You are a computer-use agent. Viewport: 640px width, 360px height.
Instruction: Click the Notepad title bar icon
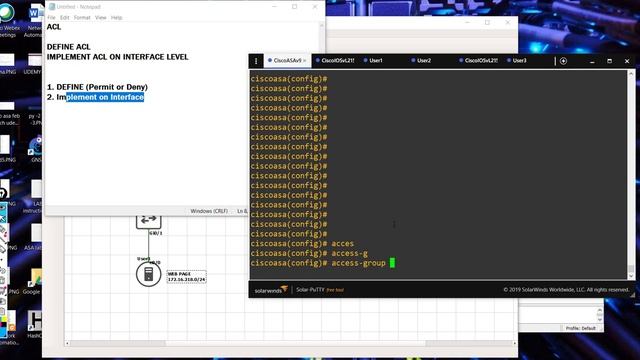pos(52,7)
